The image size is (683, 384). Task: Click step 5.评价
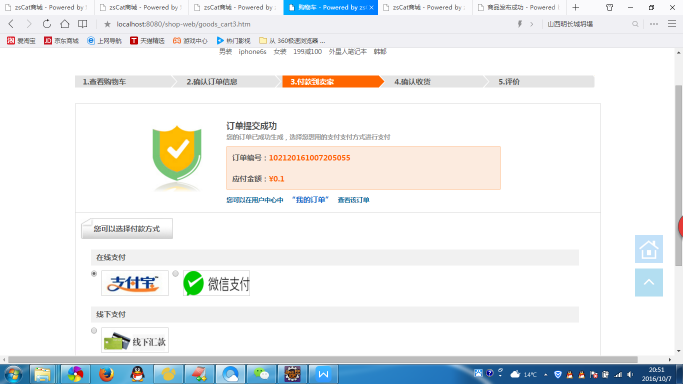[x=509, y=81]
